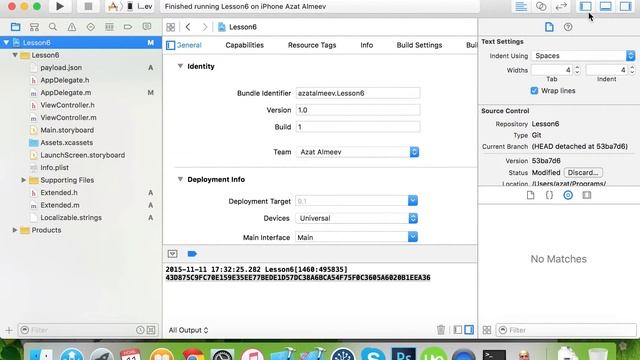The image size is (640, 360).
Task: Click the Bundle Identifier field
Action: click(x=358, y=93)
